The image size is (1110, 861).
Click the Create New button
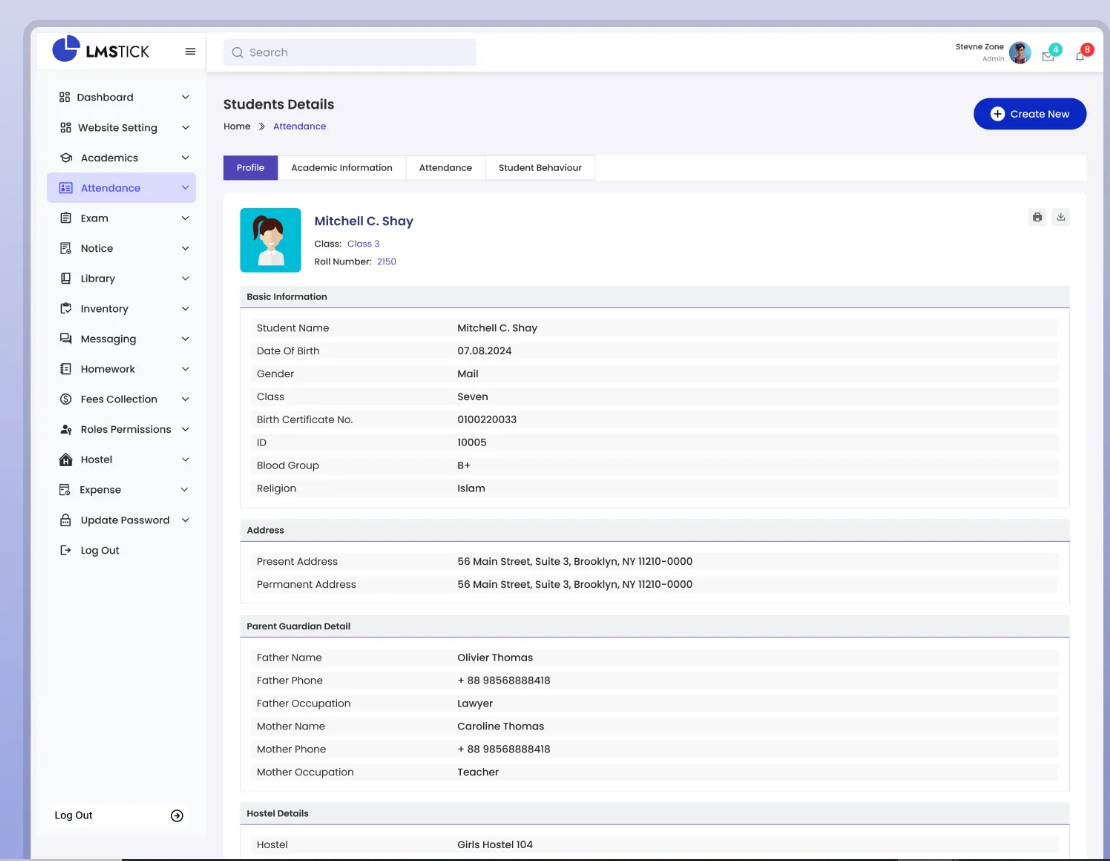click(x=1029, y=114)
